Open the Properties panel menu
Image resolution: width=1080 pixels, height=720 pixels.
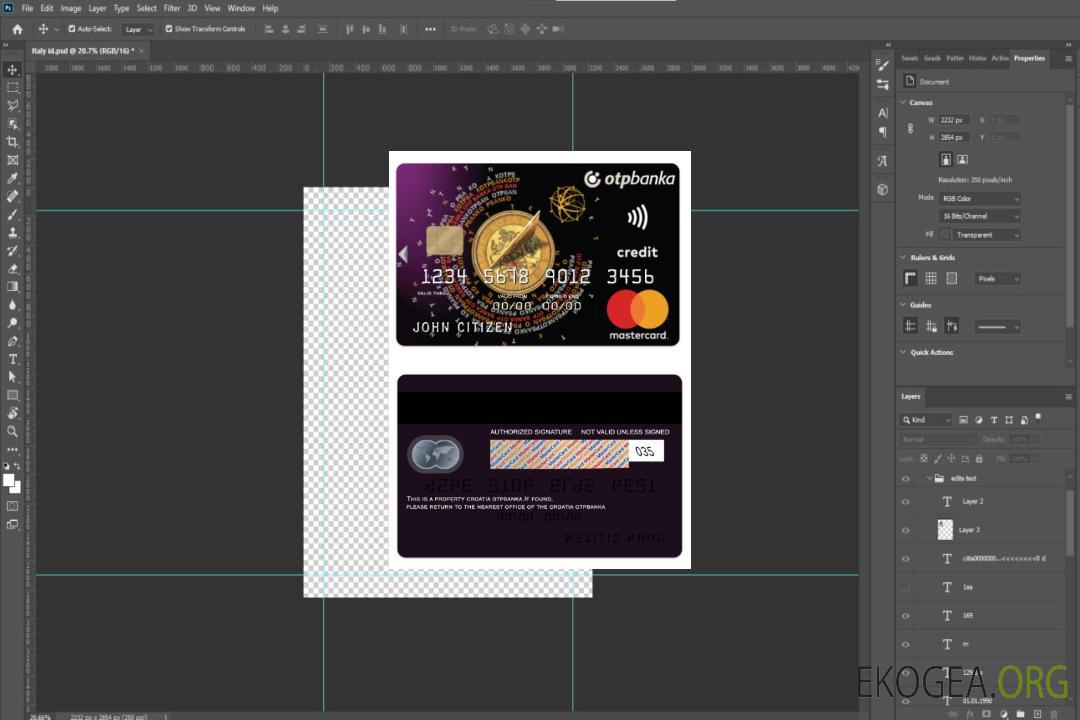(x=1068, y=59)
